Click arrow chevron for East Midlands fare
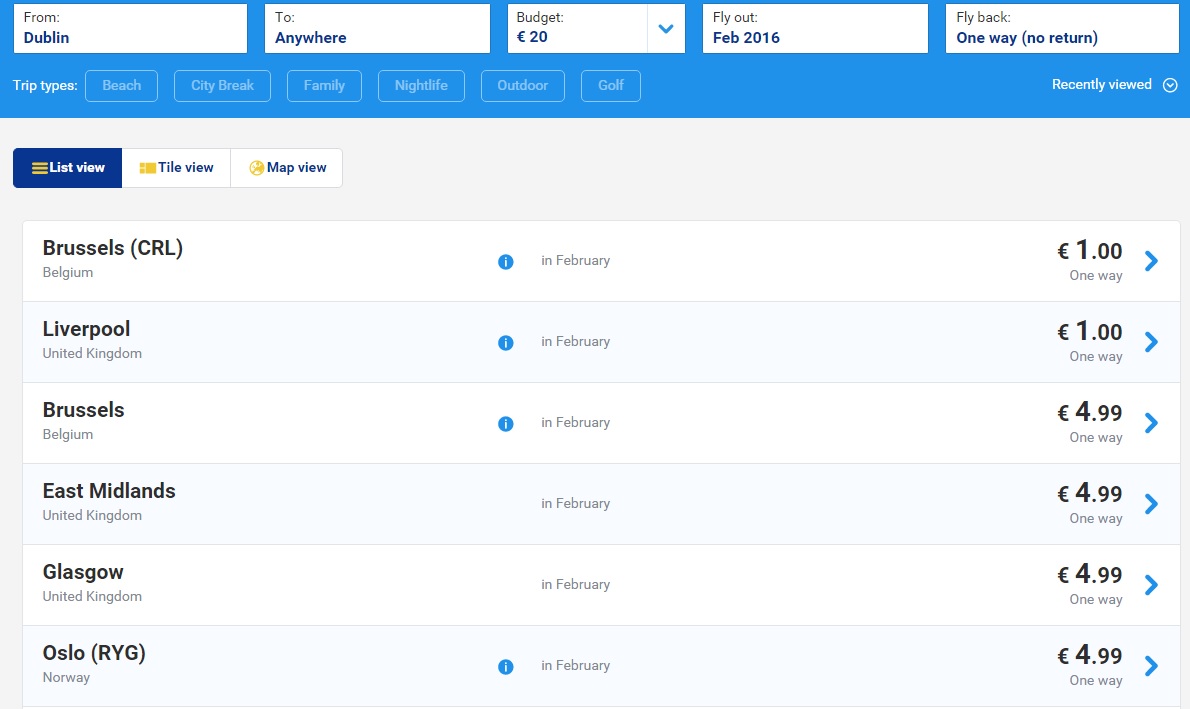The width and height of the screenshot is (1190, 709). [1151, 504]
